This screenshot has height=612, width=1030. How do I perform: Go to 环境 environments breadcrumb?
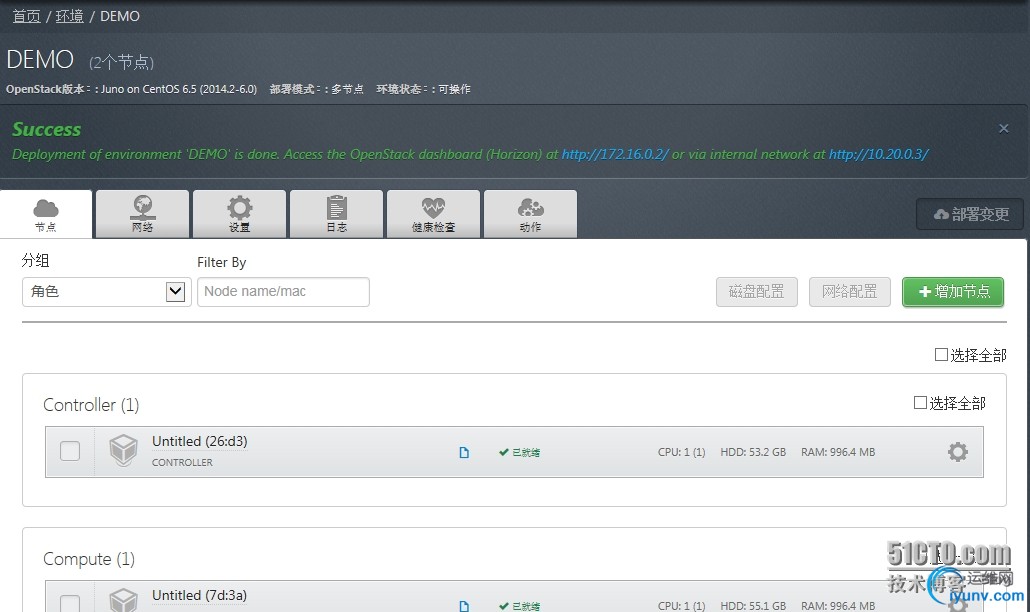click(x=69, y=16)
